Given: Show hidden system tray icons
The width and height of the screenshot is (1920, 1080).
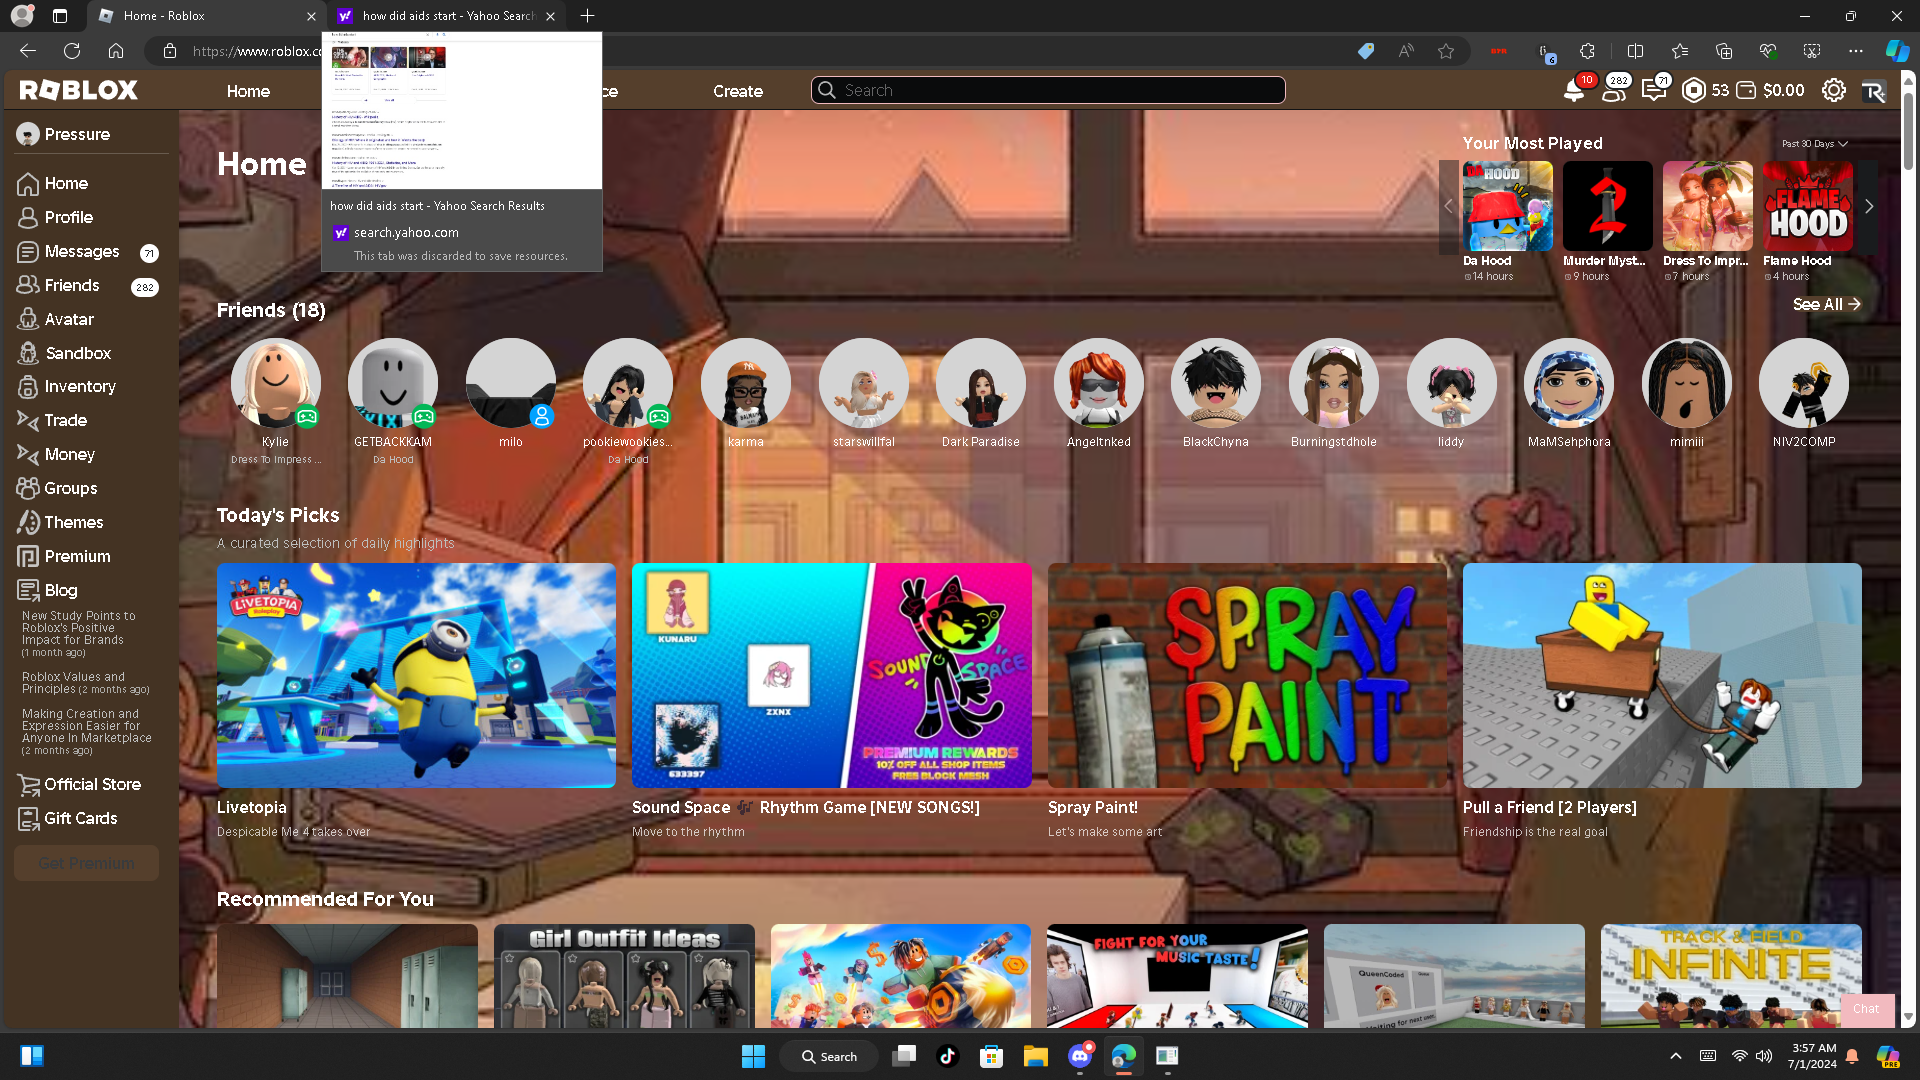Looking at the screenshot, I should click(x=1676, y=1056).
